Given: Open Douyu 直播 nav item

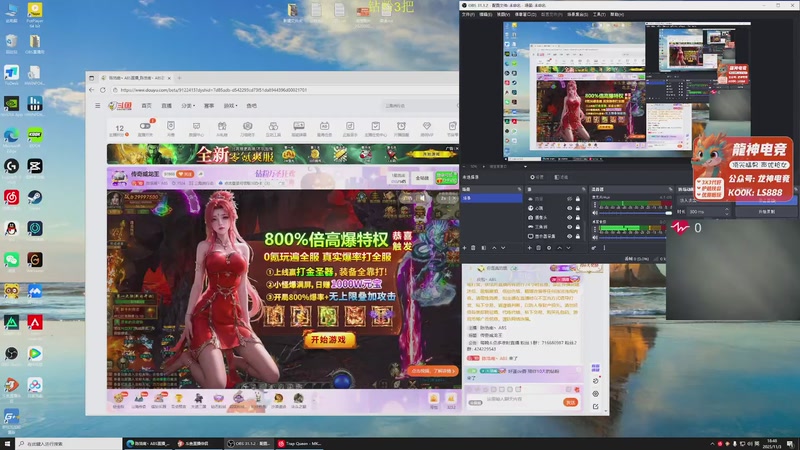Looking at the screenshot, I should pyautogui.click(x=166, y=106).
